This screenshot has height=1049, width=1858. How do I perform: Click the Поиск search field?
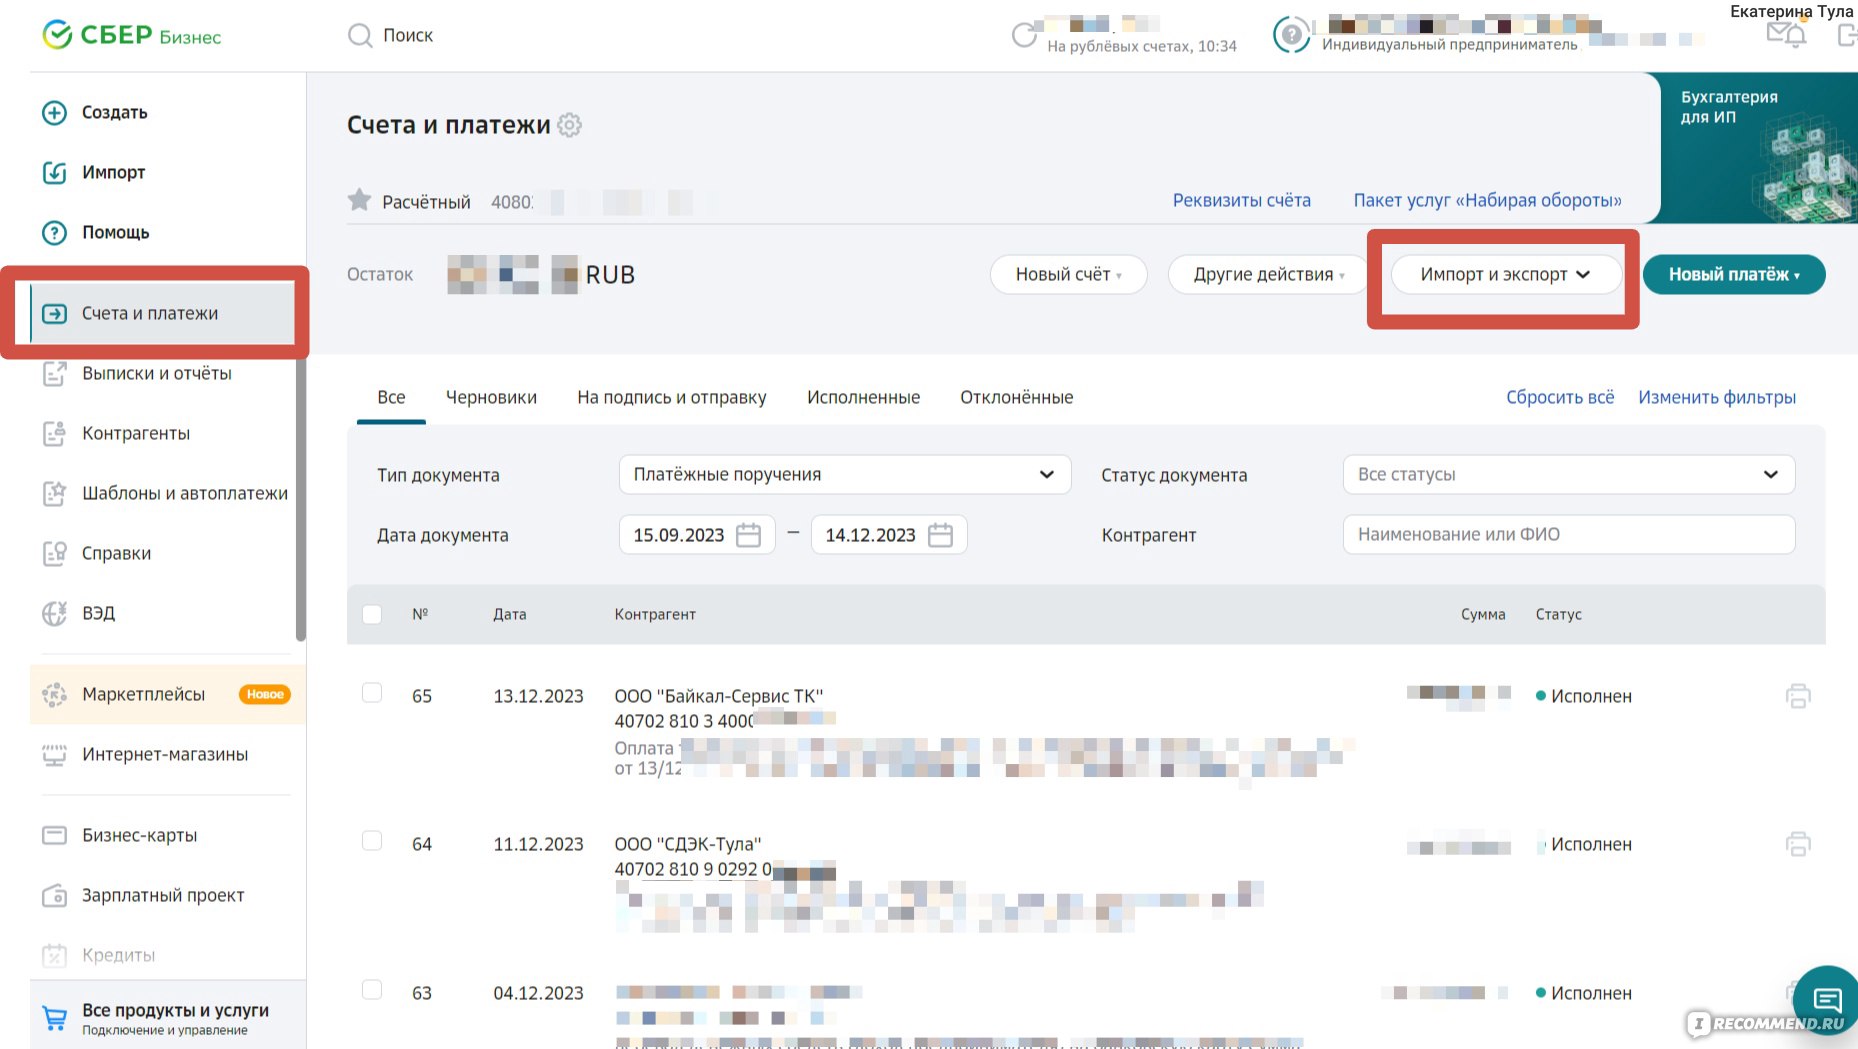tap(408, 35)
